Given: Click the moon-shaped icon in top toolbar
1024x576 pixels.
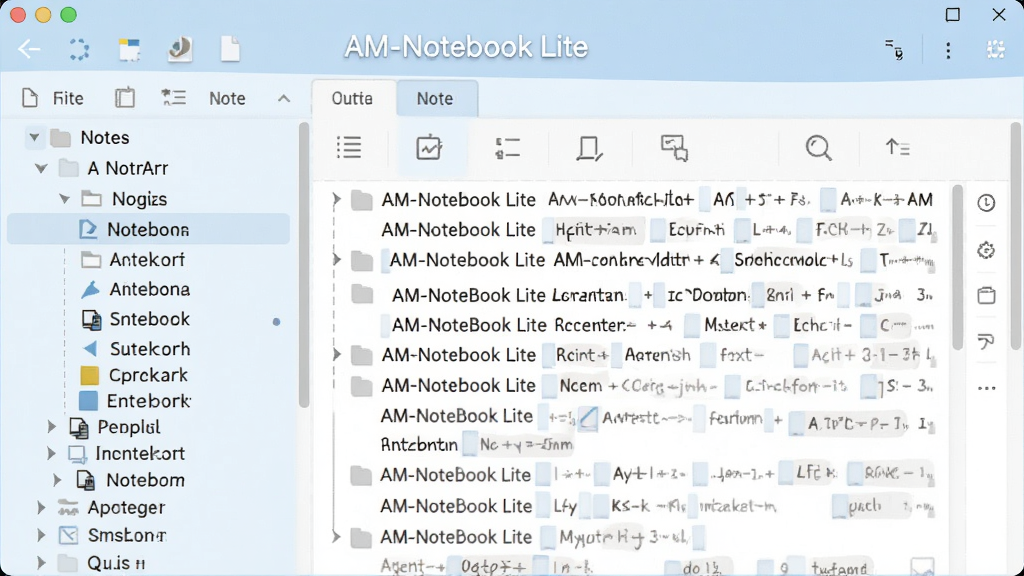Looking at the screenshot, I should 180,50.
